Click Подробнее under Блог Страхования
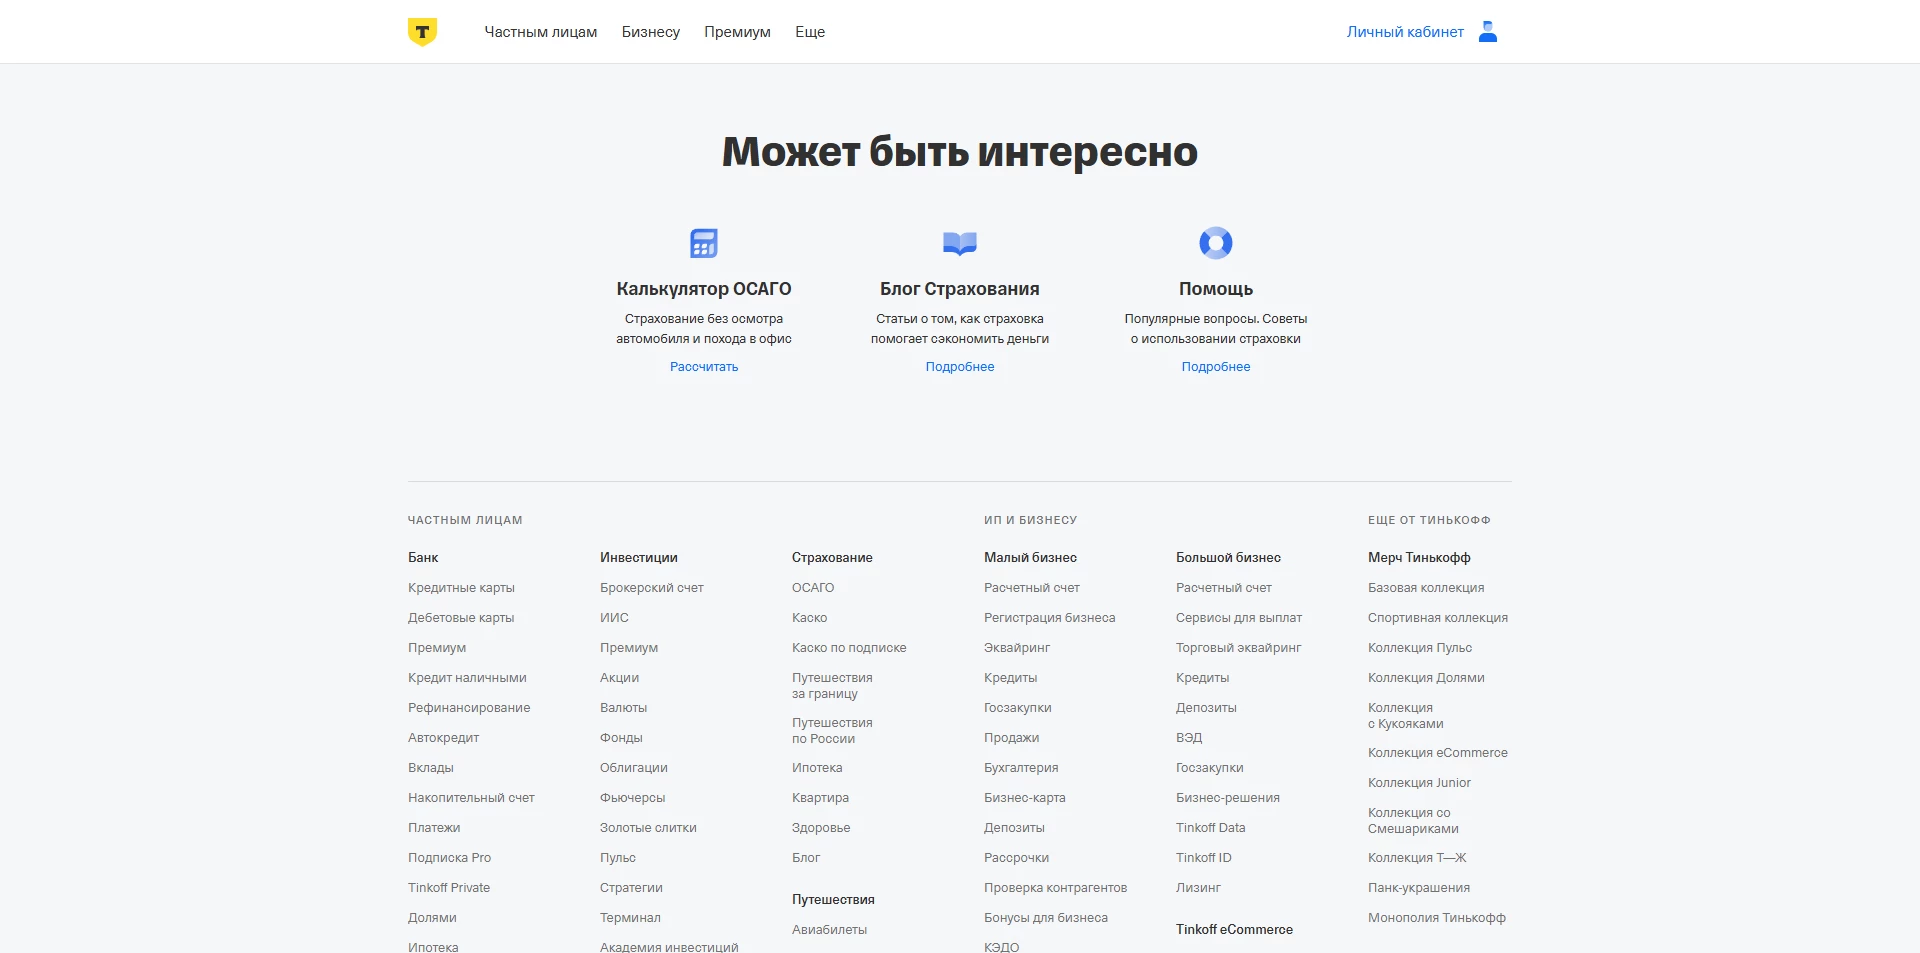 pyautogui.click(x=960, y=367)
